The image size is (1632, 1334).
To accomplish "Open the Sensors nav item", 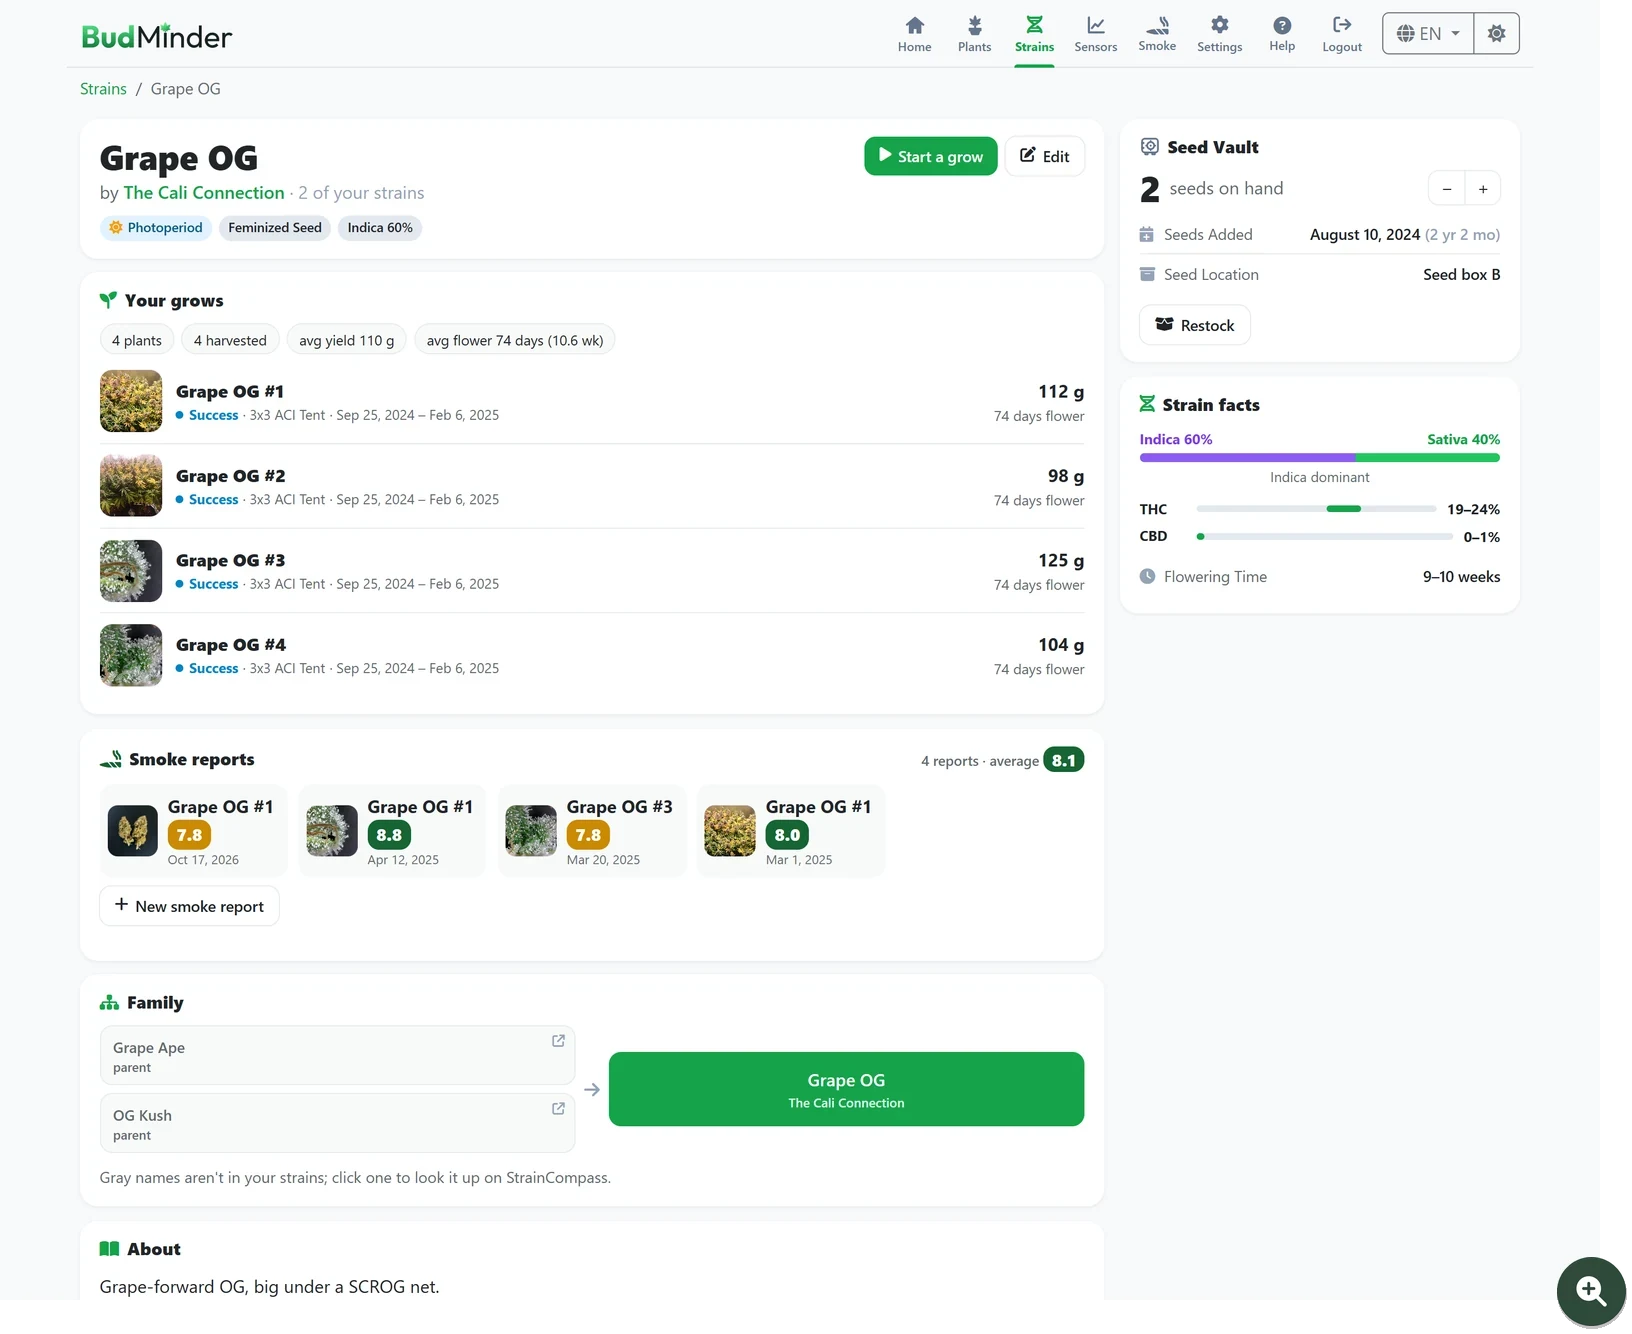I will coord(1095,34).
